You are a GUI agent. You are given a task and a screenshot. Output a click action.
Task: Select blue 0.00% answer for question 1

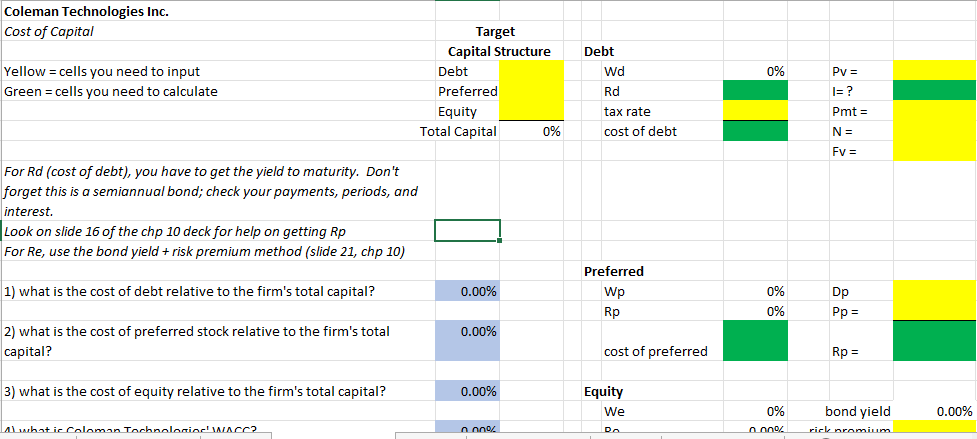coord(467,291)
